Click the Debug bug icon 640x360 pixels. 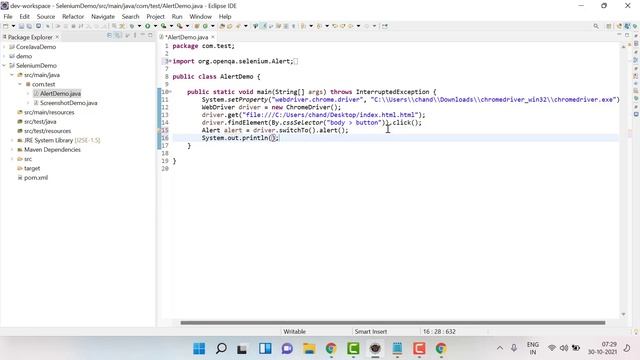tap(132, 26)
